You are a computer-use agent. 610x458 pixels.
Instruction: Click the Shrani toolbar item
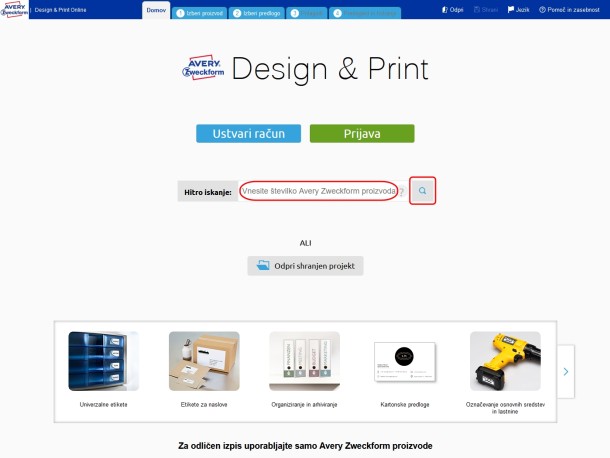coord(486,10)
